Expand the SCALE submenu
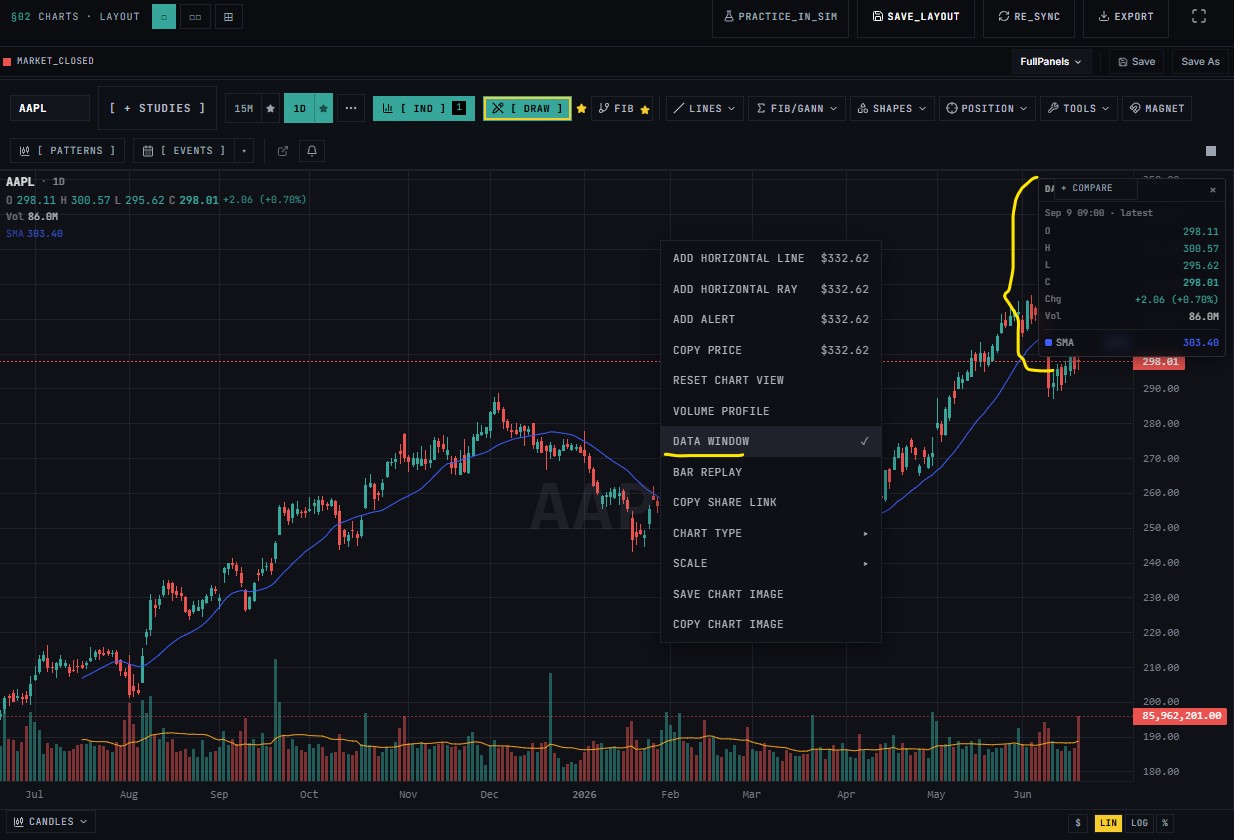The image size is (1234, 840). pos(771,563)
